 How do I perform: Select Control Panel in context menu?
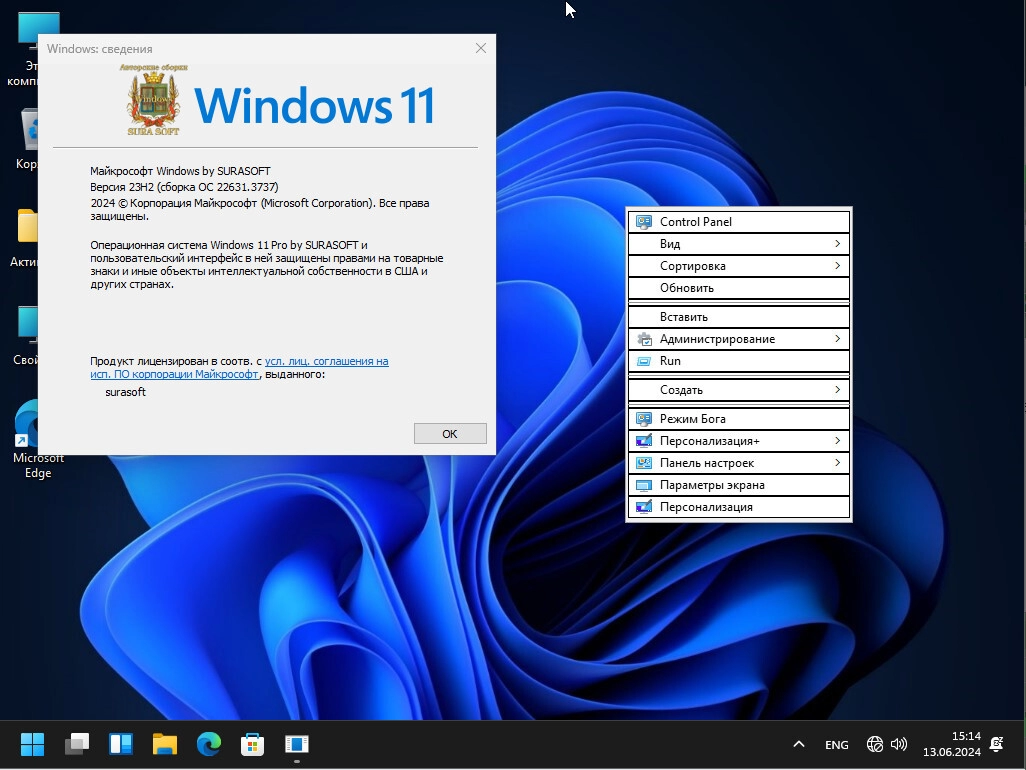[x=738, y=222]
